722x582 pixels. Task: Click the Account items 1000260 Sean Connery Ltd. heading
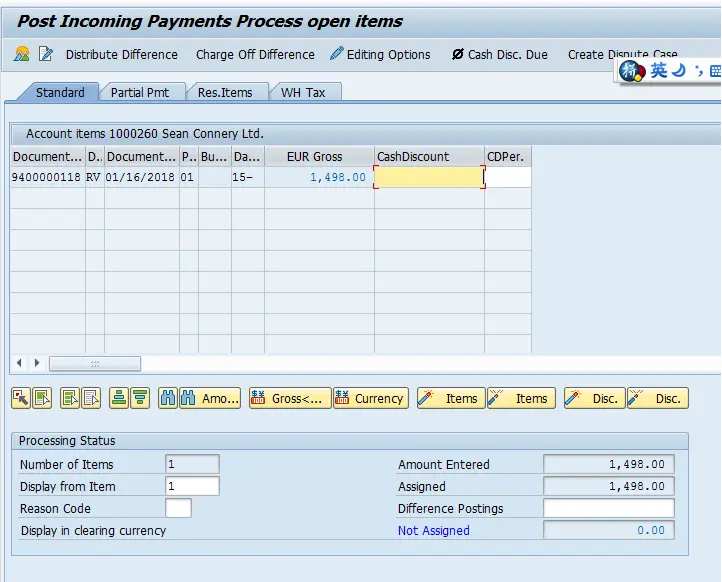[x=145, y=134]
